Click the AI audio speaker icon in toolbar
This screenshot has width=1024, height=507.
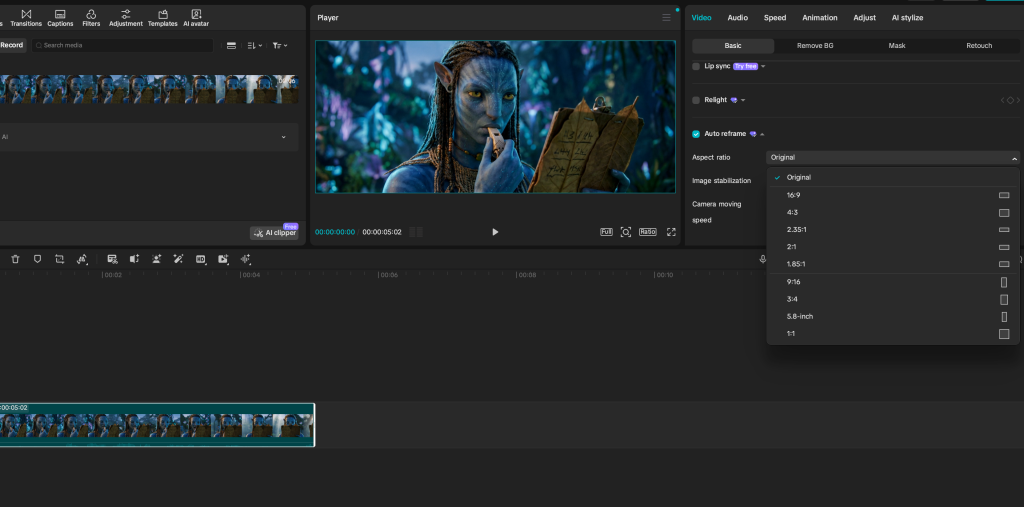click(135, 259)
